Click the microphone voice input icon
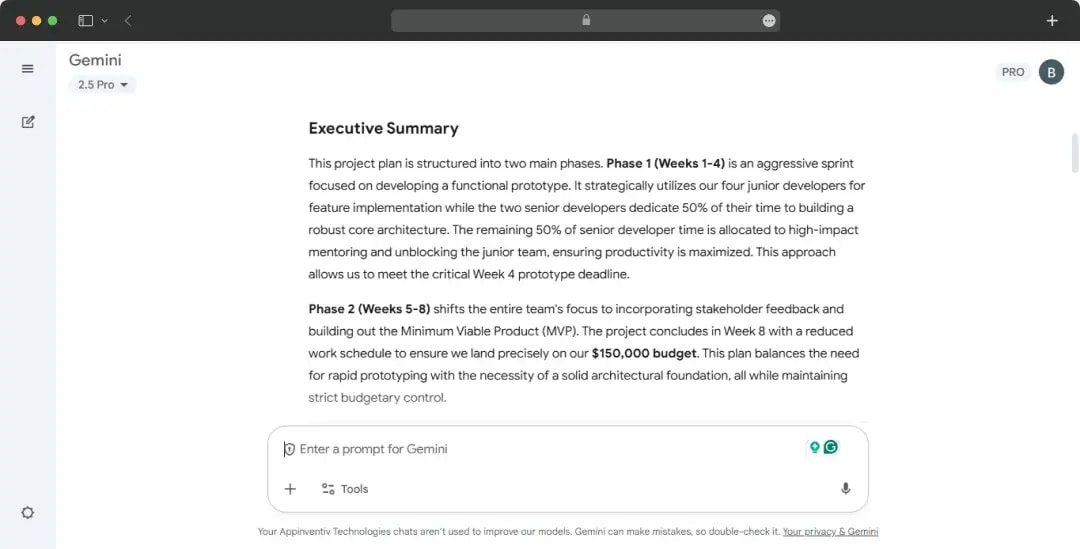Image resolution: width=1080 pixels, height=549 pixels. pyautogui.click(x=845, y=489)
